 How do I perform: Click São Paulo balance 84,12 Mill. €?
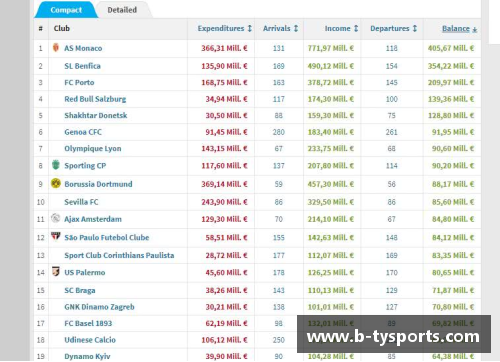(x=453, y=237)
